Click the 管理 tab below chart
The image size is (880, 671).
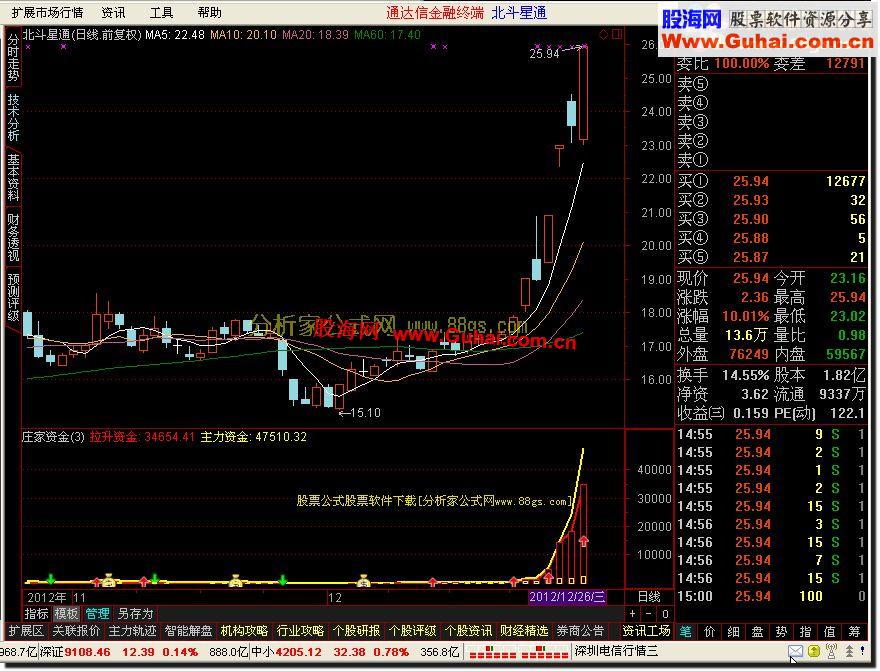[97, 614]
